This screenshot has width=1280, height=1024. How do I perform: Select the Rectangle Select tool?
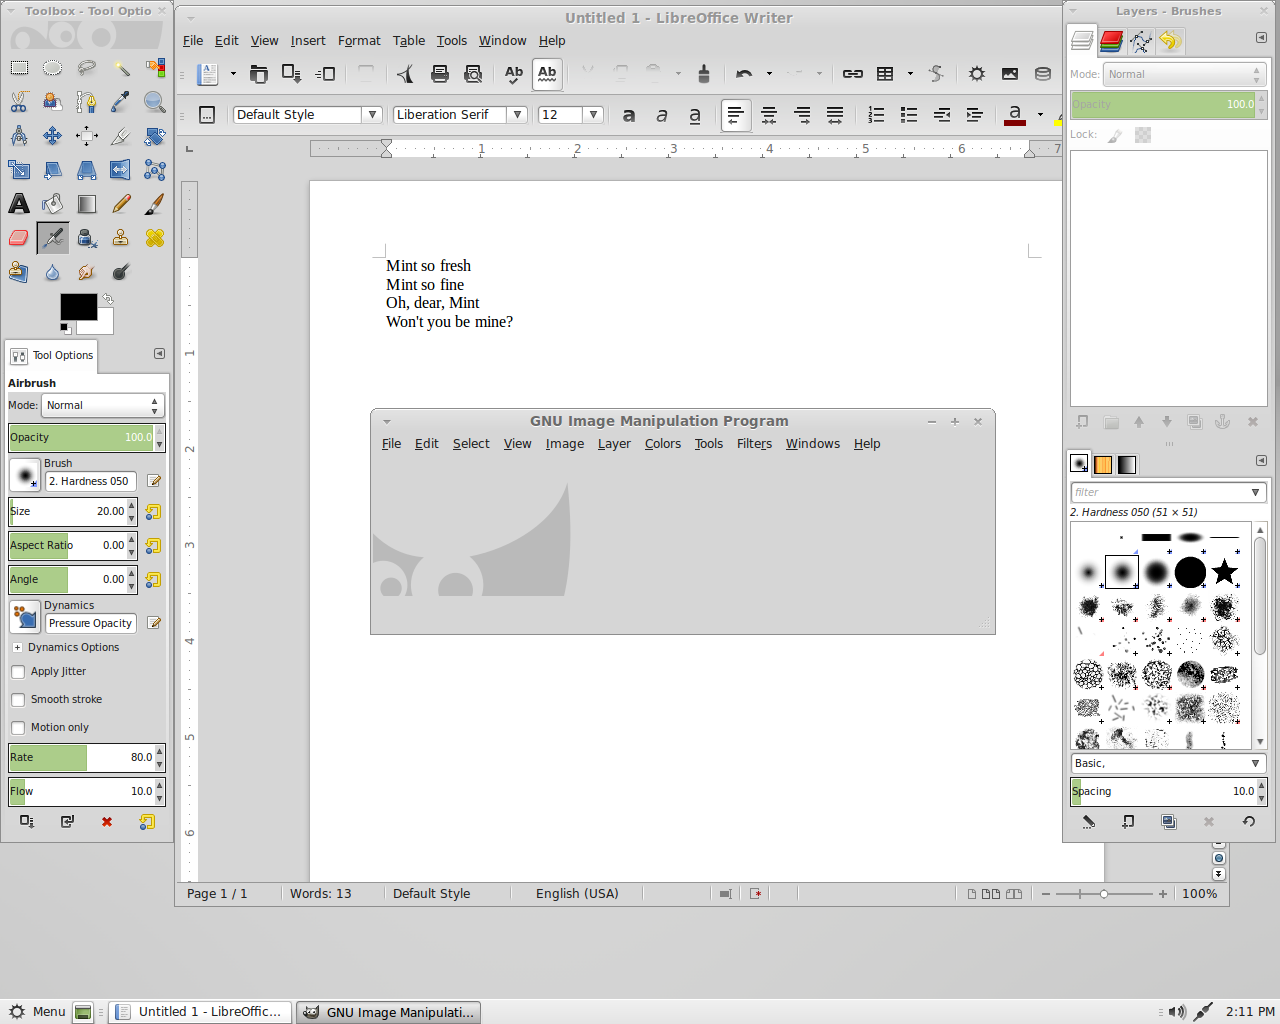(19, 68)
